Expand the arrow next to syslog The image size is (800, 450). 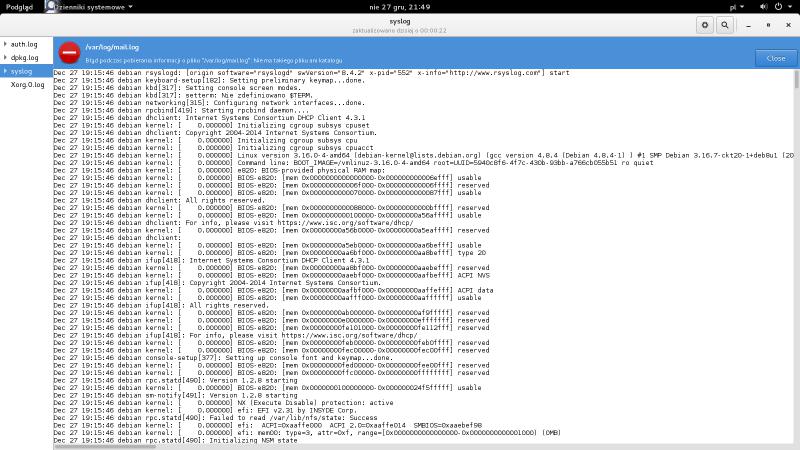(x=4, y=72)
